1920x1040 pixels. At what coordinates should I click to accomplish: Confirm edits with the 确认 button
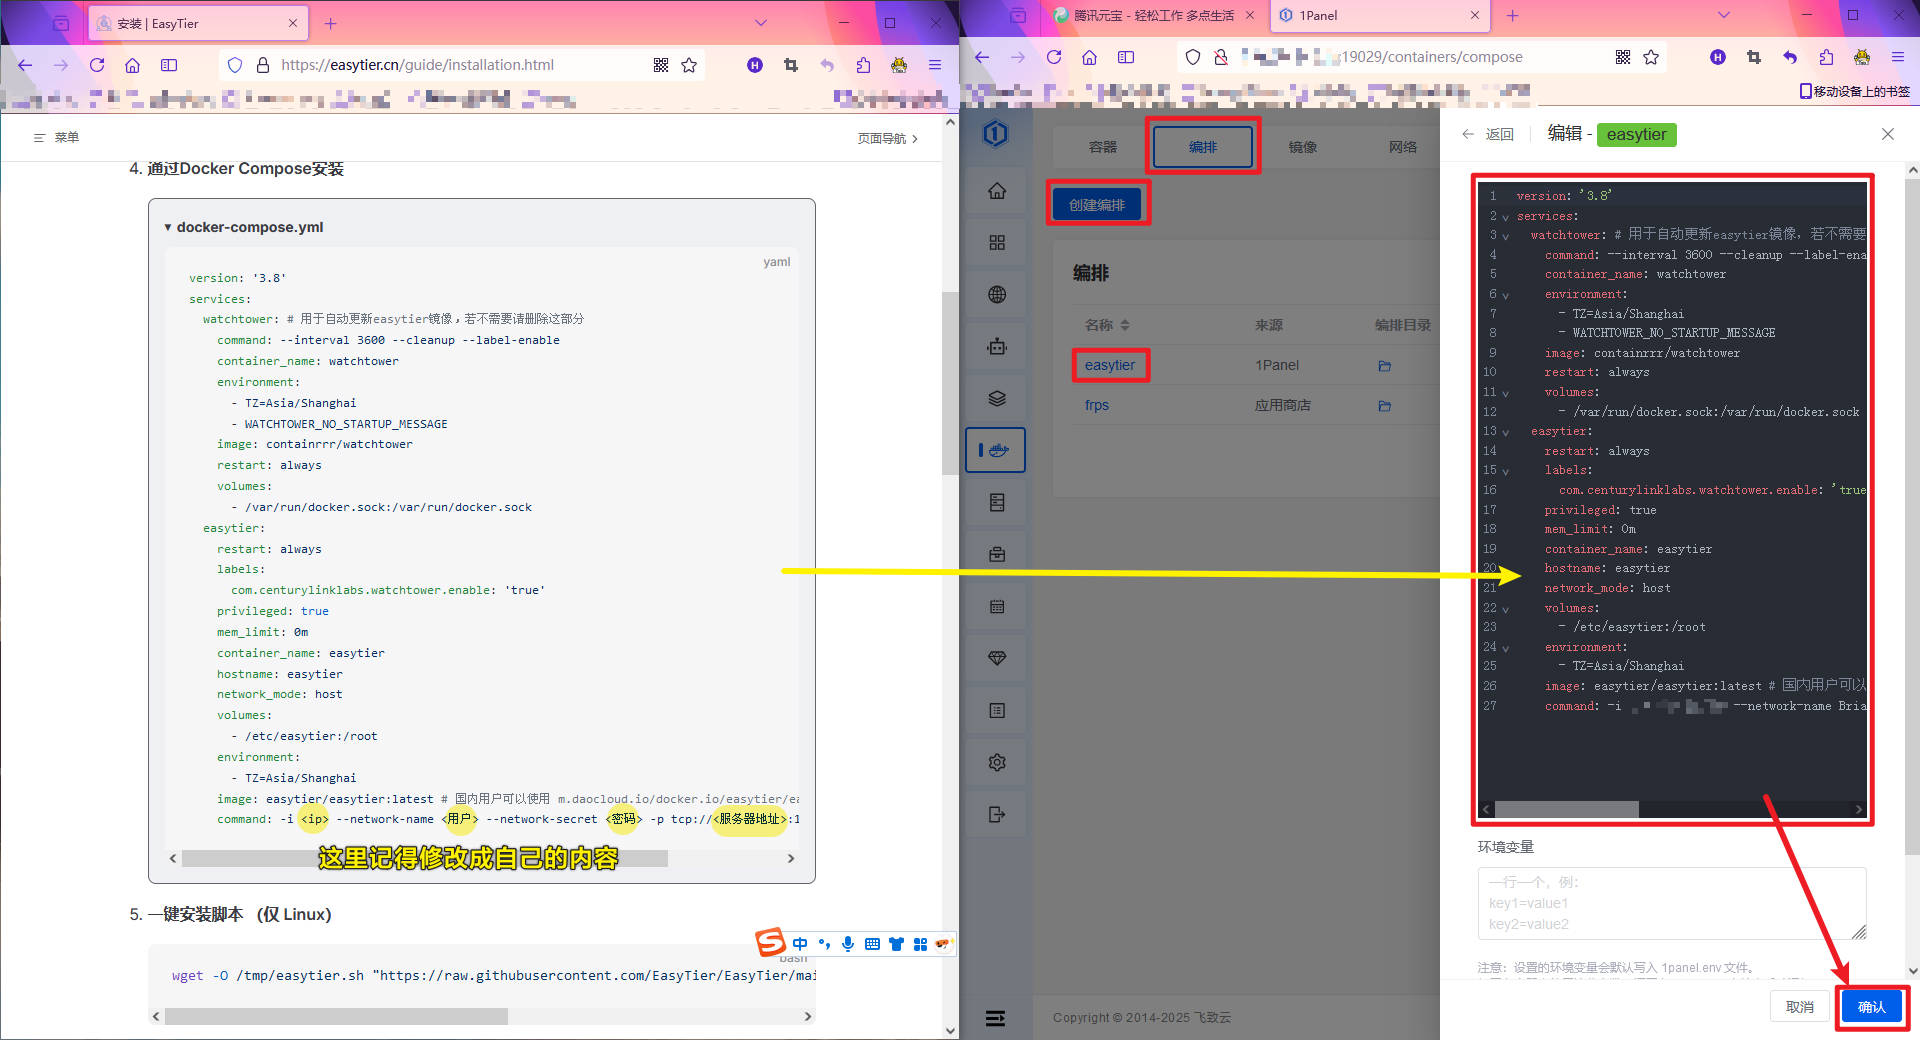click(x=1870, y=1007)
